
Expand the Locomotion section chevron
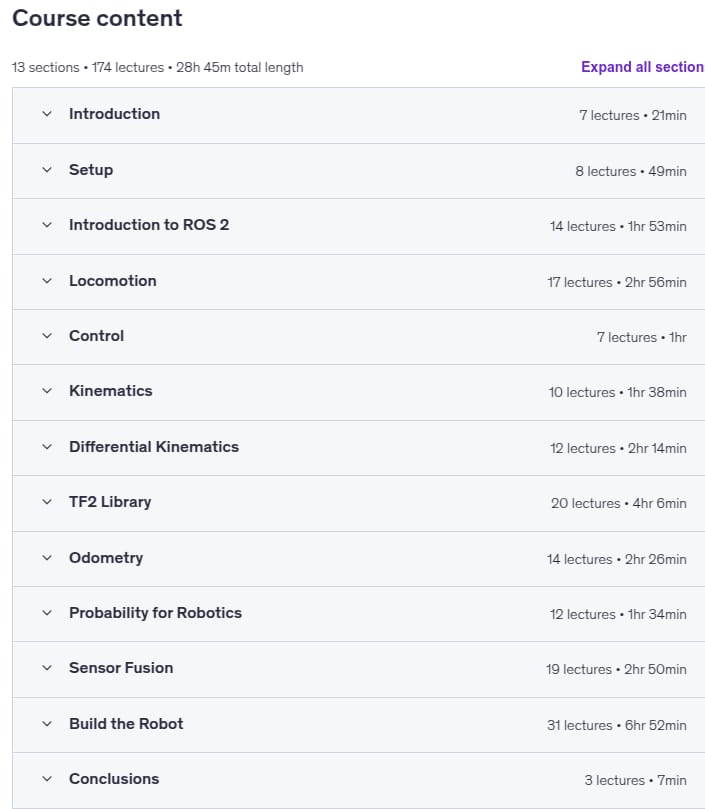tap(47, 281)
